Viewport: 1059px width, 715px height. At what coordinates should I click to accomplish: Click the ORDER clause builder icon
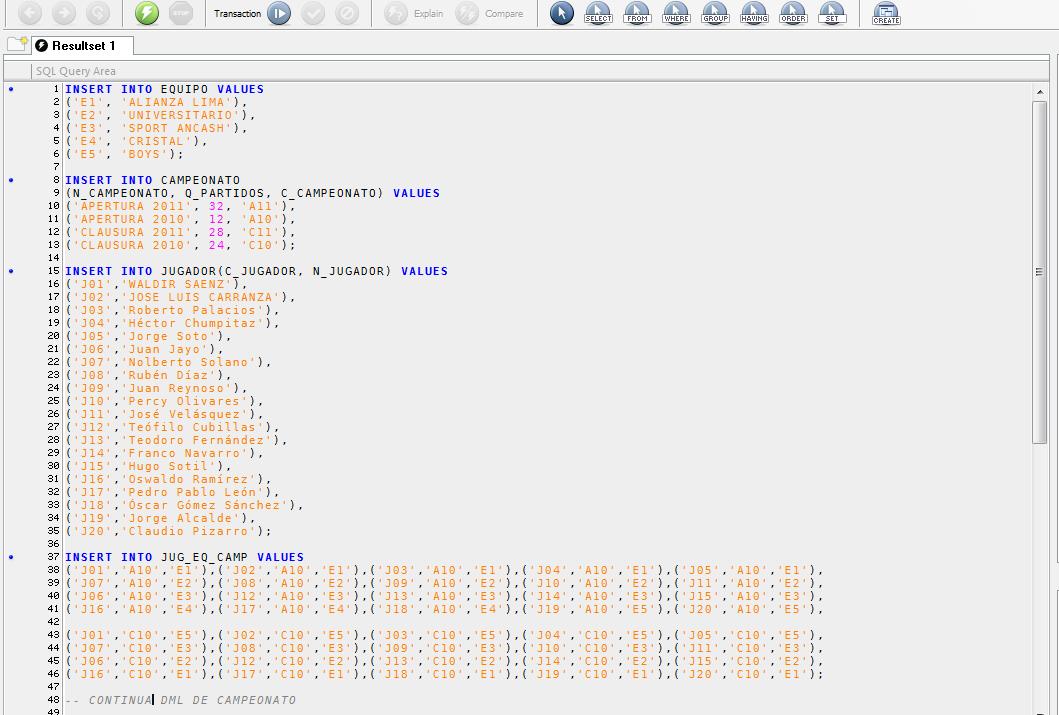pos(793,13)
